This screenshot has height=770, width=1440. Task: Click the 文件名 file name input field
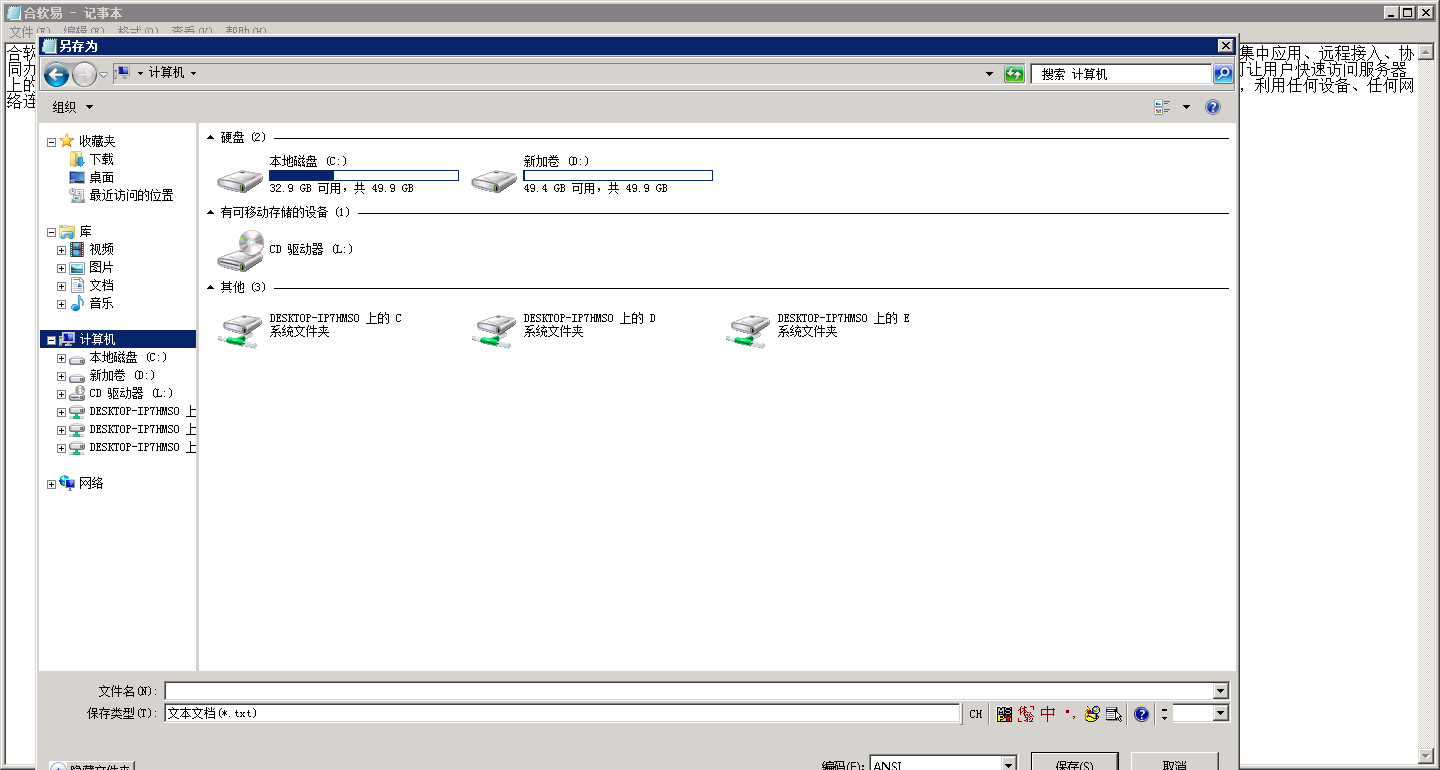pyautogui.click(x=688, y=691)
